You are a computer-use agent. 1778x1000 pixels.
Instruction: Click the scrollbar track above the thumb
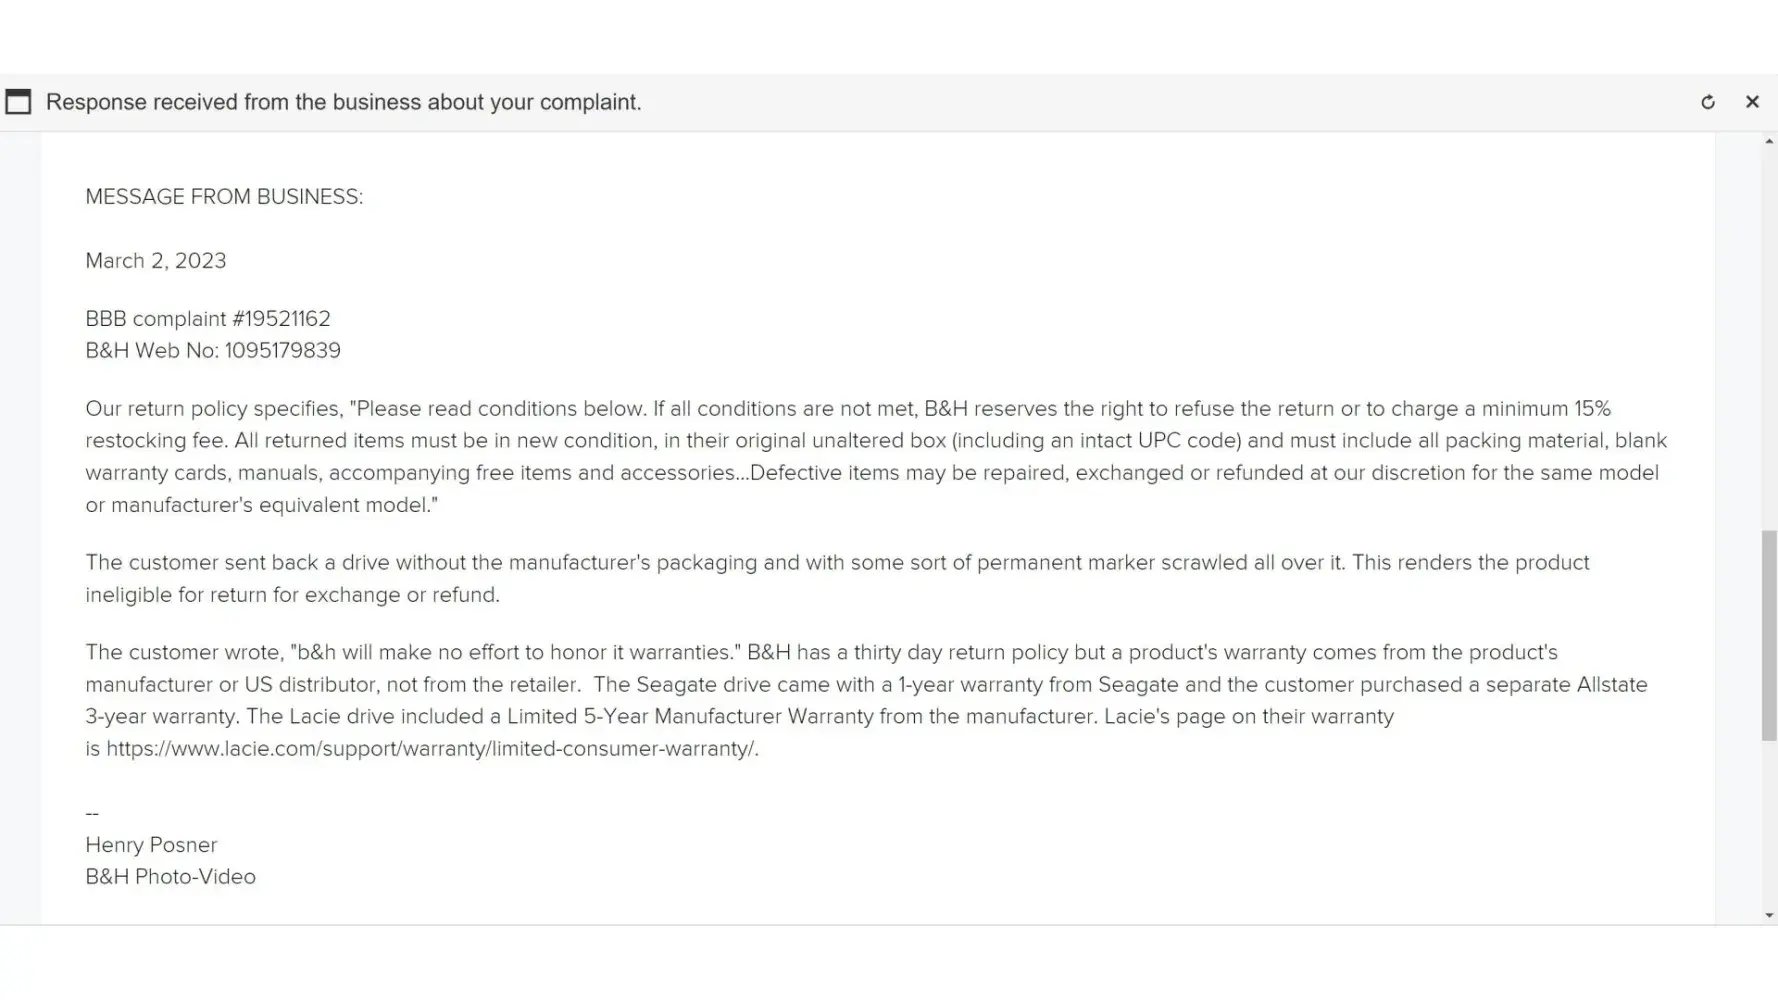pos(1769,340)
